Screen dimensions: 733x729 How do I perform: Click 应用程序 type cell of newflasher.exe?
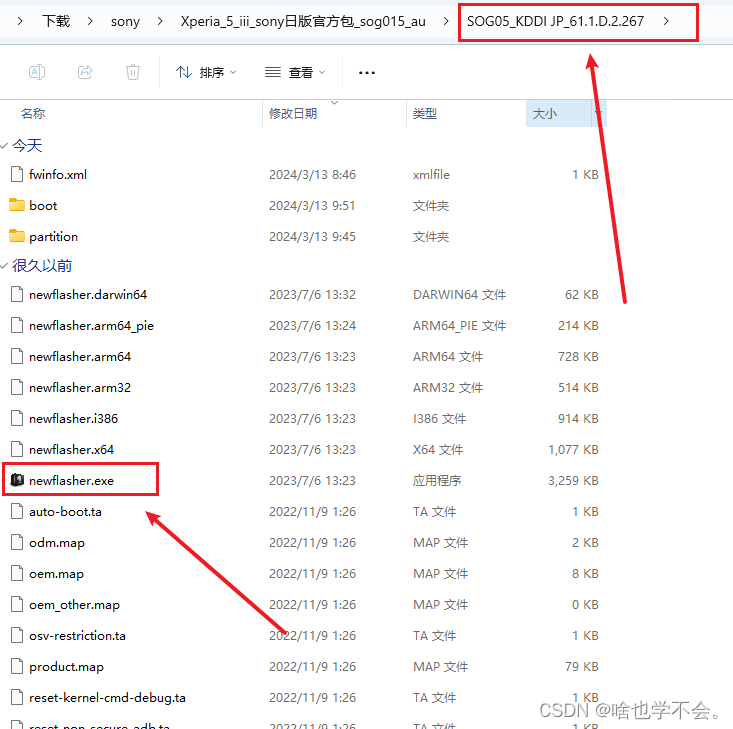tap(437, 481)
